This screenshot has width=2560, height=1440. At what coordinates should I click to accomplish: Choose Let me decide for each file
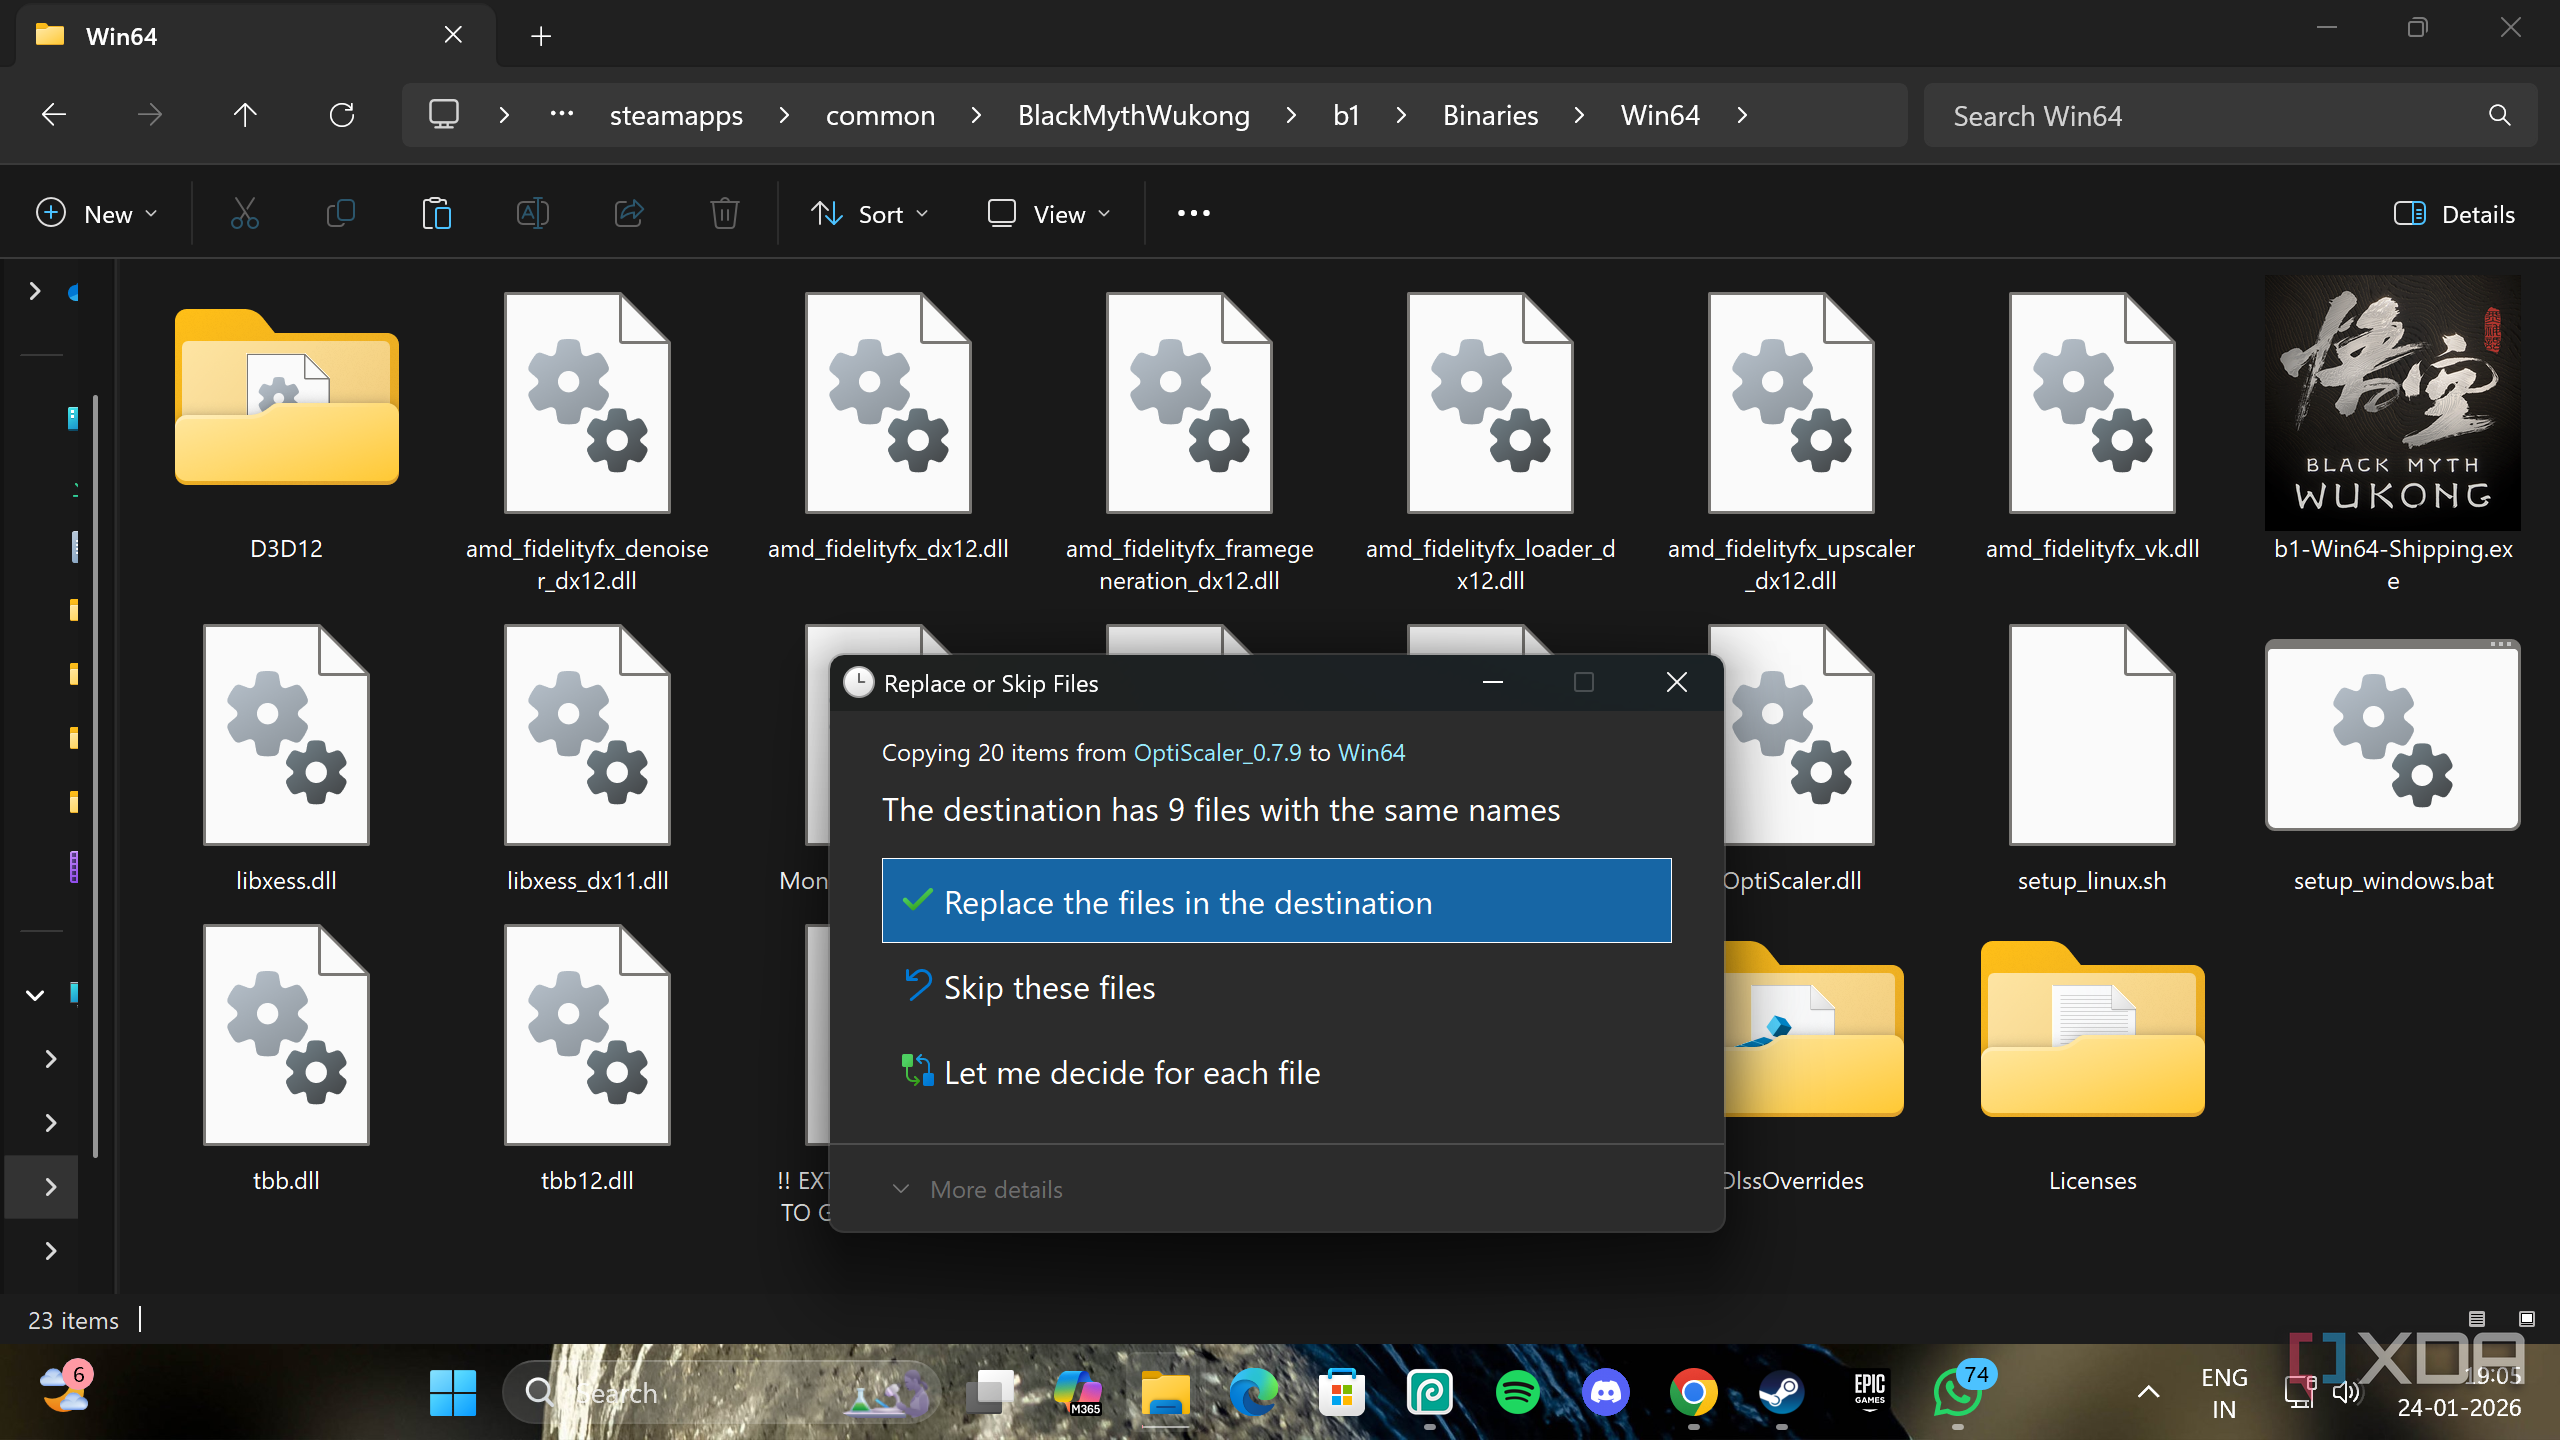click(x=1276, y=1072)
